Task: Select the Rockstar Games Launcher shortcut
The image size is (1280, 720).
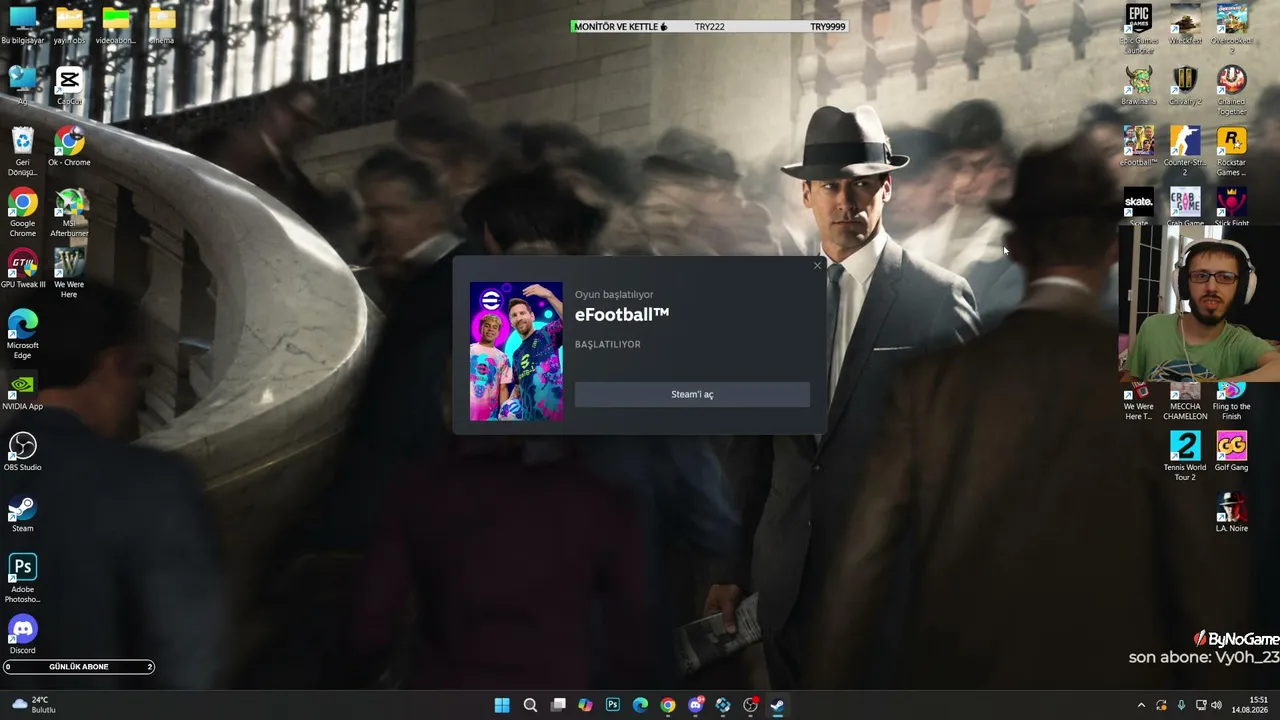Action: 1232,151
